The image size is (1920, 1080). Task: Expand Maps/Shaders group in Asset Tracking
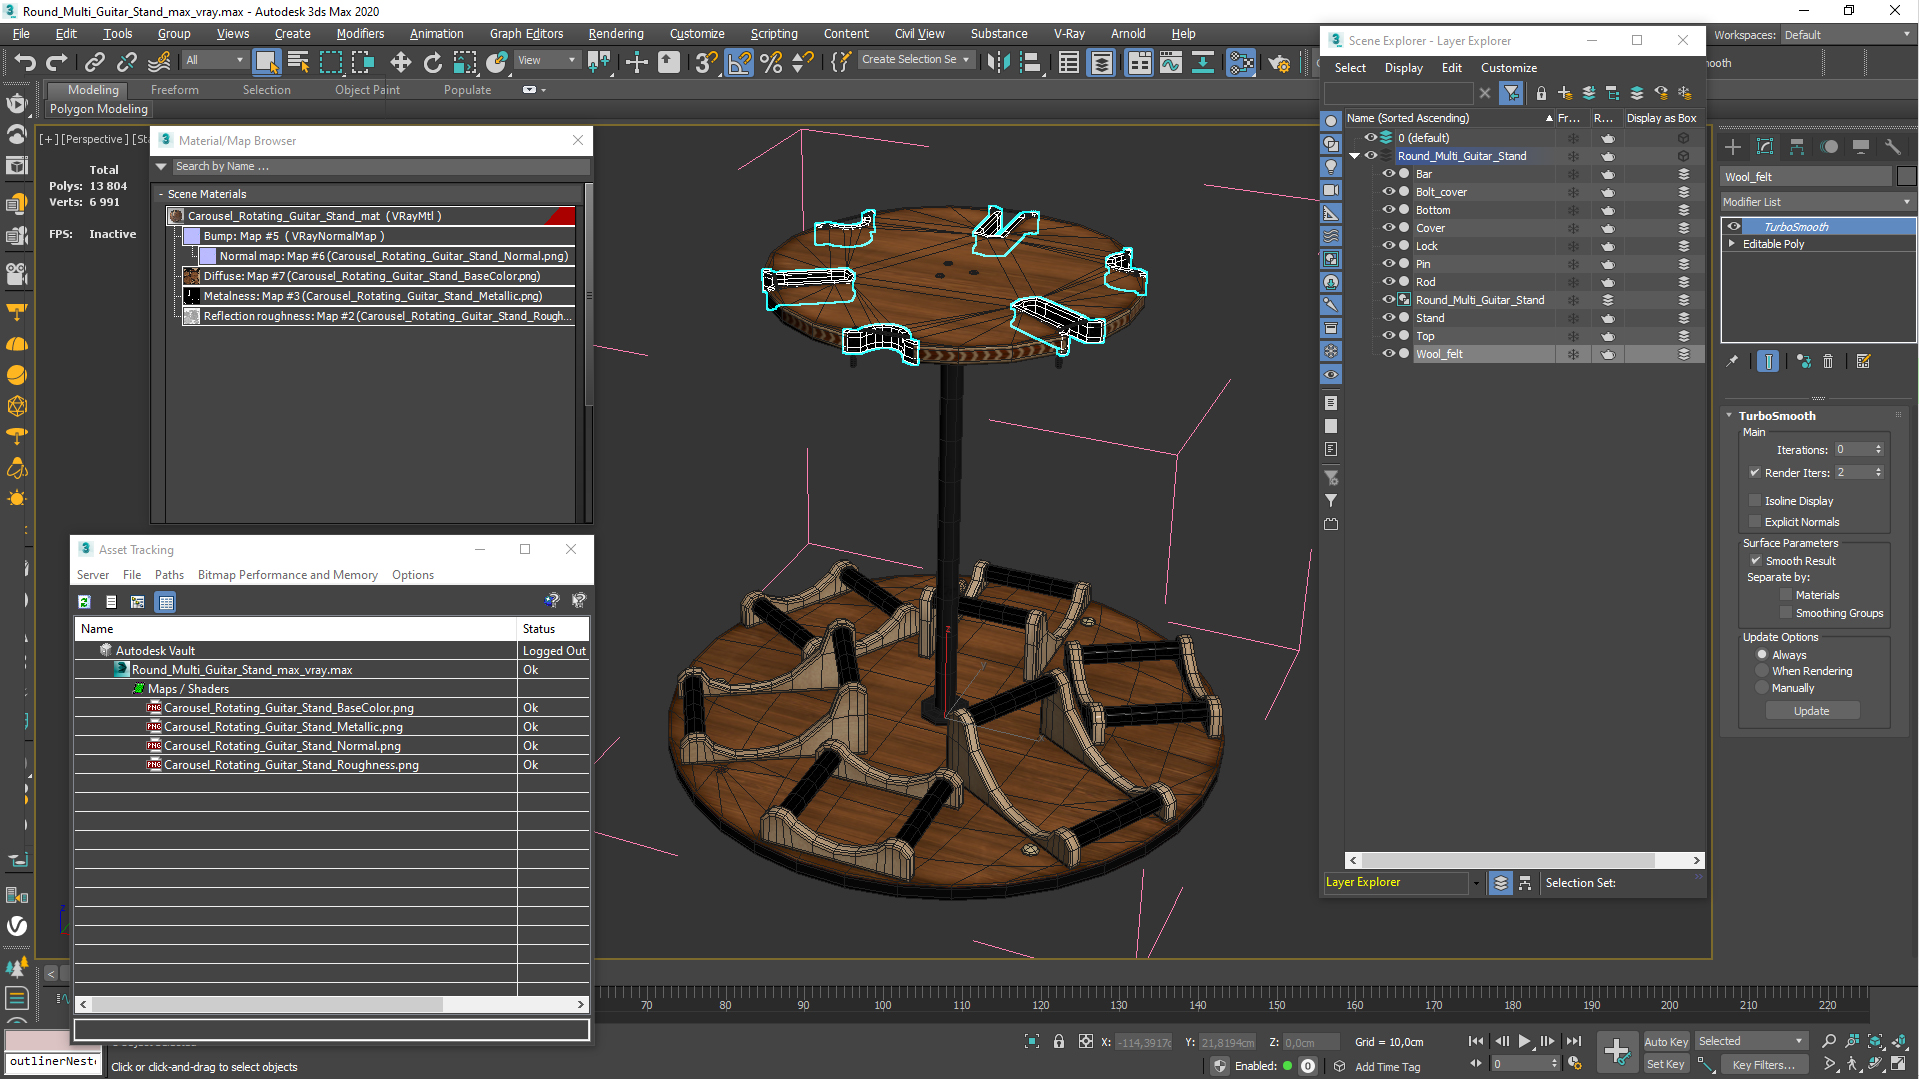coord(136,688)
